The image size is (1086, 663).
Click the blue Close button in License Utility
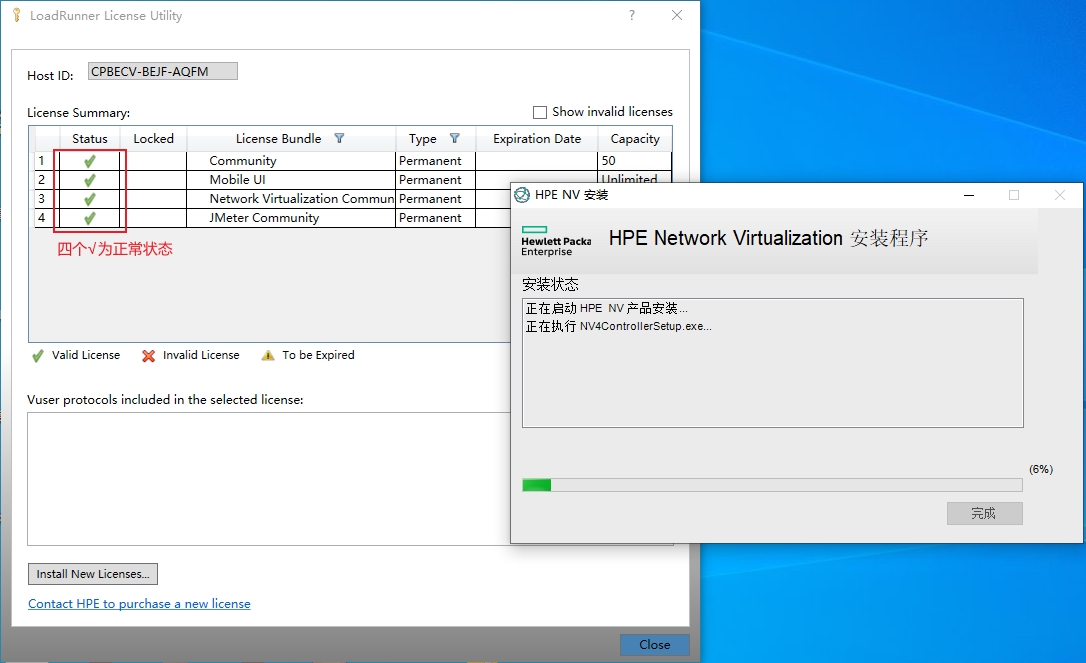(655, 644)
